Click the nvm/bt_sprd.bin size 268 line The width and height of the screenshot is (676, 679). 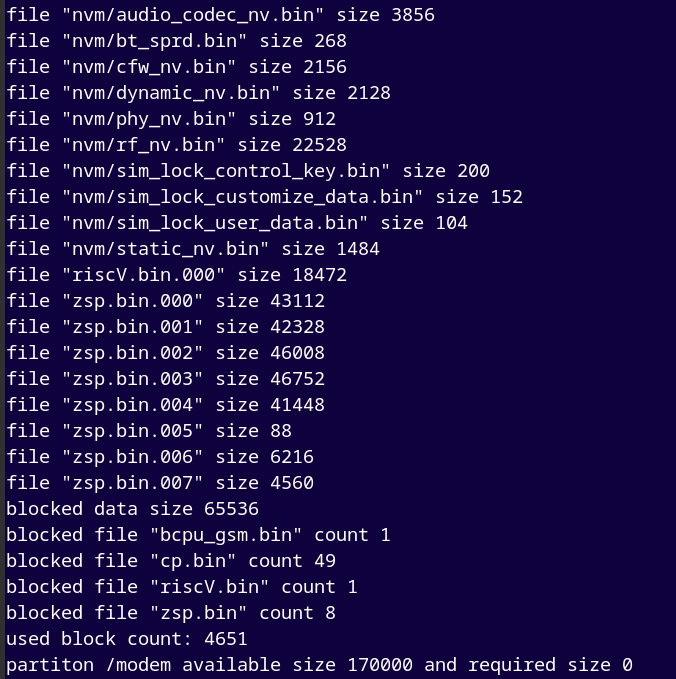point(177,41)
